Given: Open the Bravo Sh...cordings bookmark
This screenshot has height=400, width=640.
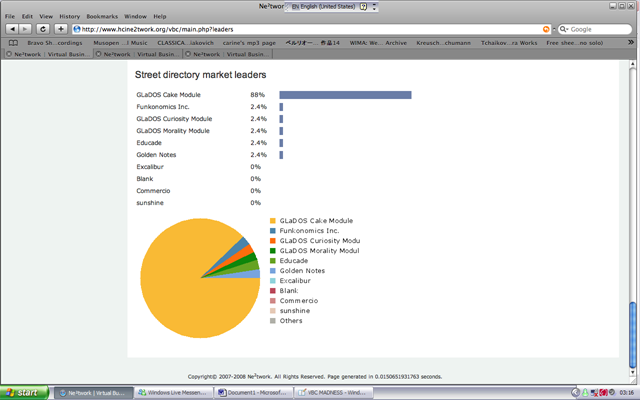Looking at the screenshot, I should 55,43.
